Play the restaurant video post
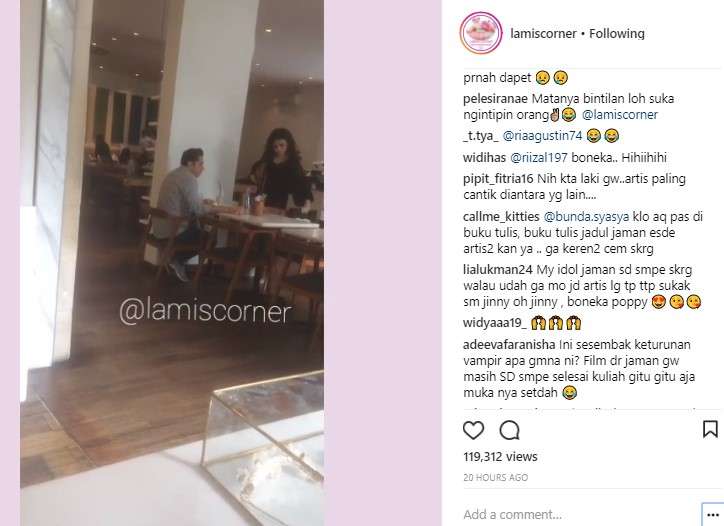Screen dimensions: 724x526 [x=172, y=263]
